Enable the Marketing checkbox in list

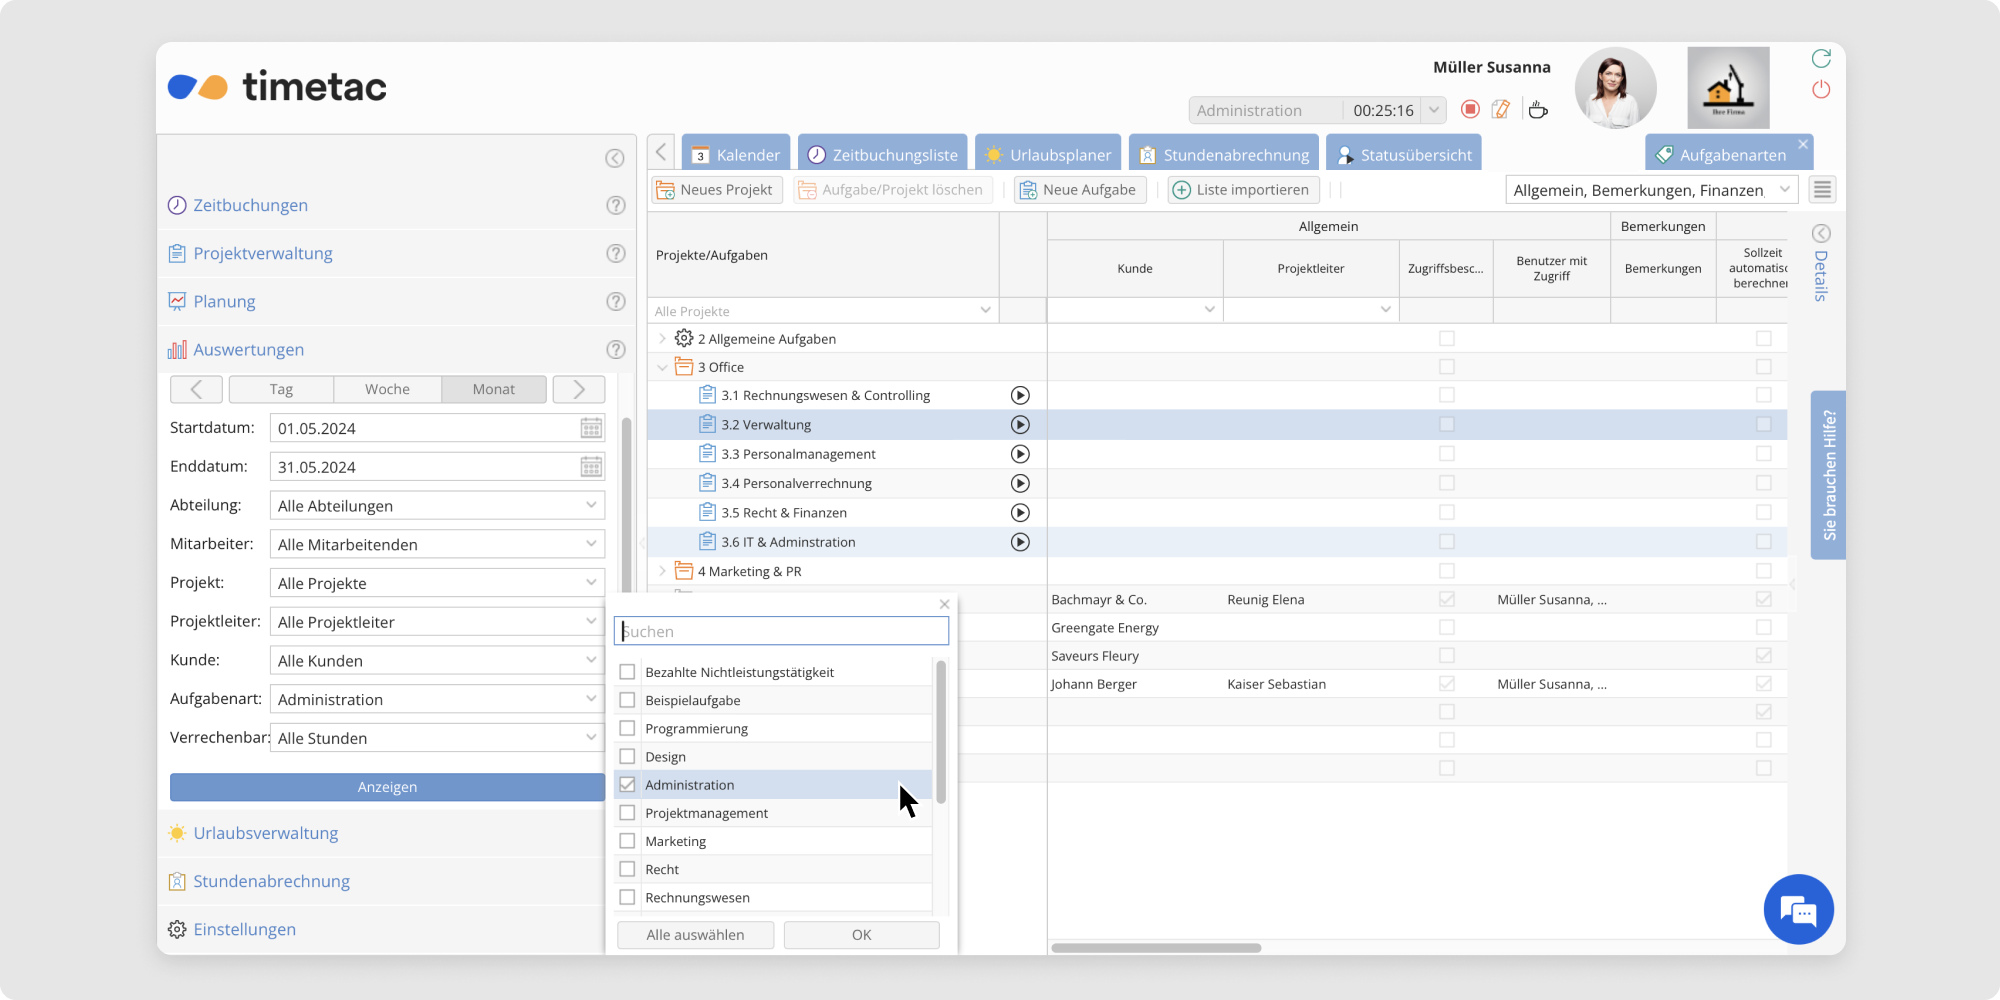pyautogui.click(x=628, y=841)
